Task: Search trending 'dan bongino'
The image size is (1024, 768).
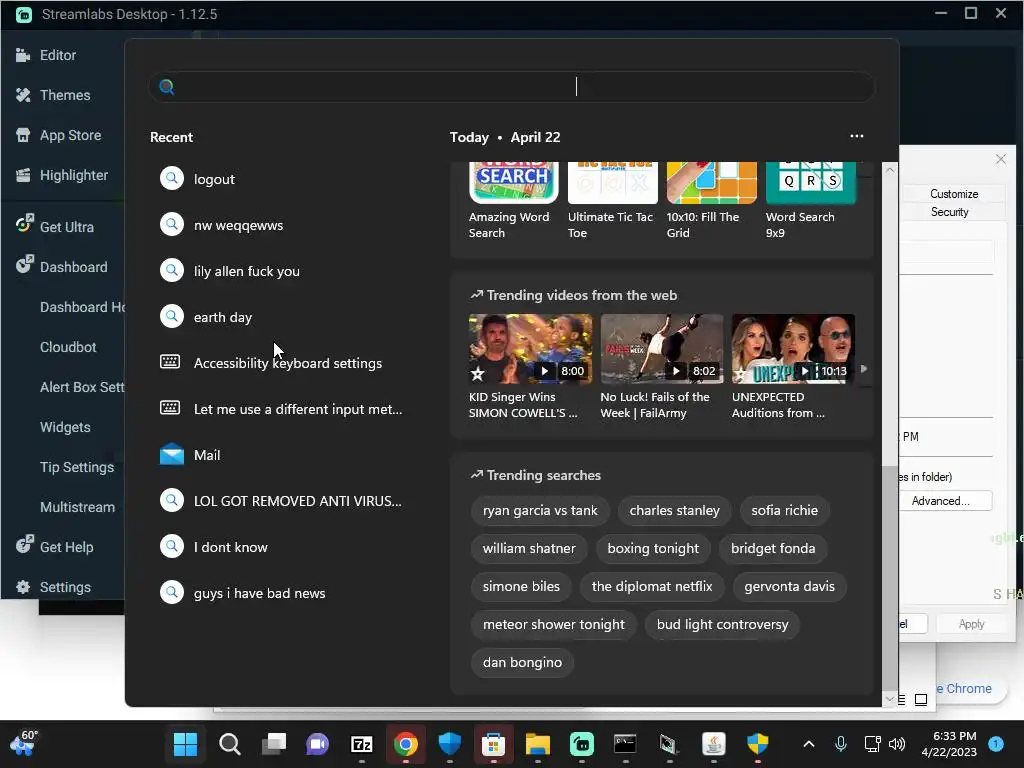Action: tap(522, 662)
